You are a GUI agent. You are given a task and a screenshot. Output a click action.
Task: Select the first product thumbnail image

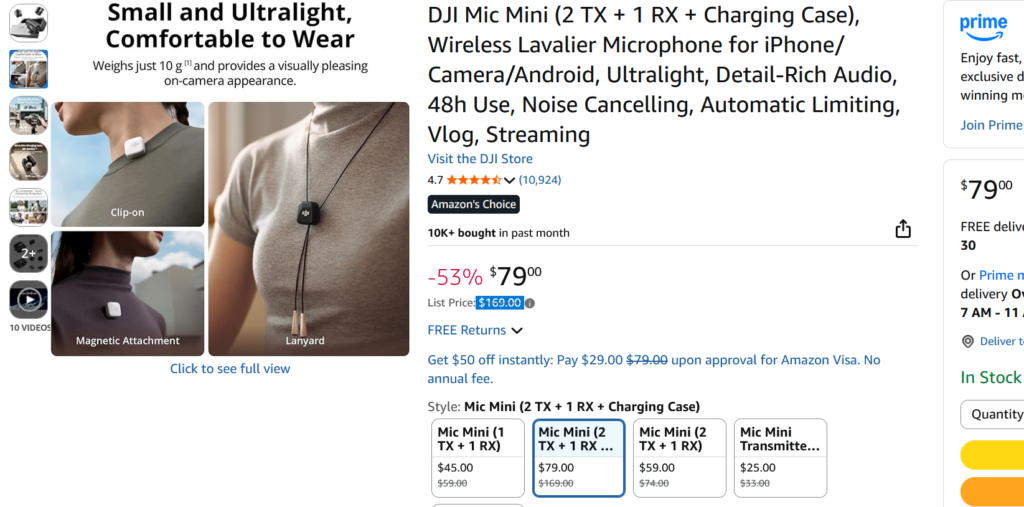click(x=28, y=23)
